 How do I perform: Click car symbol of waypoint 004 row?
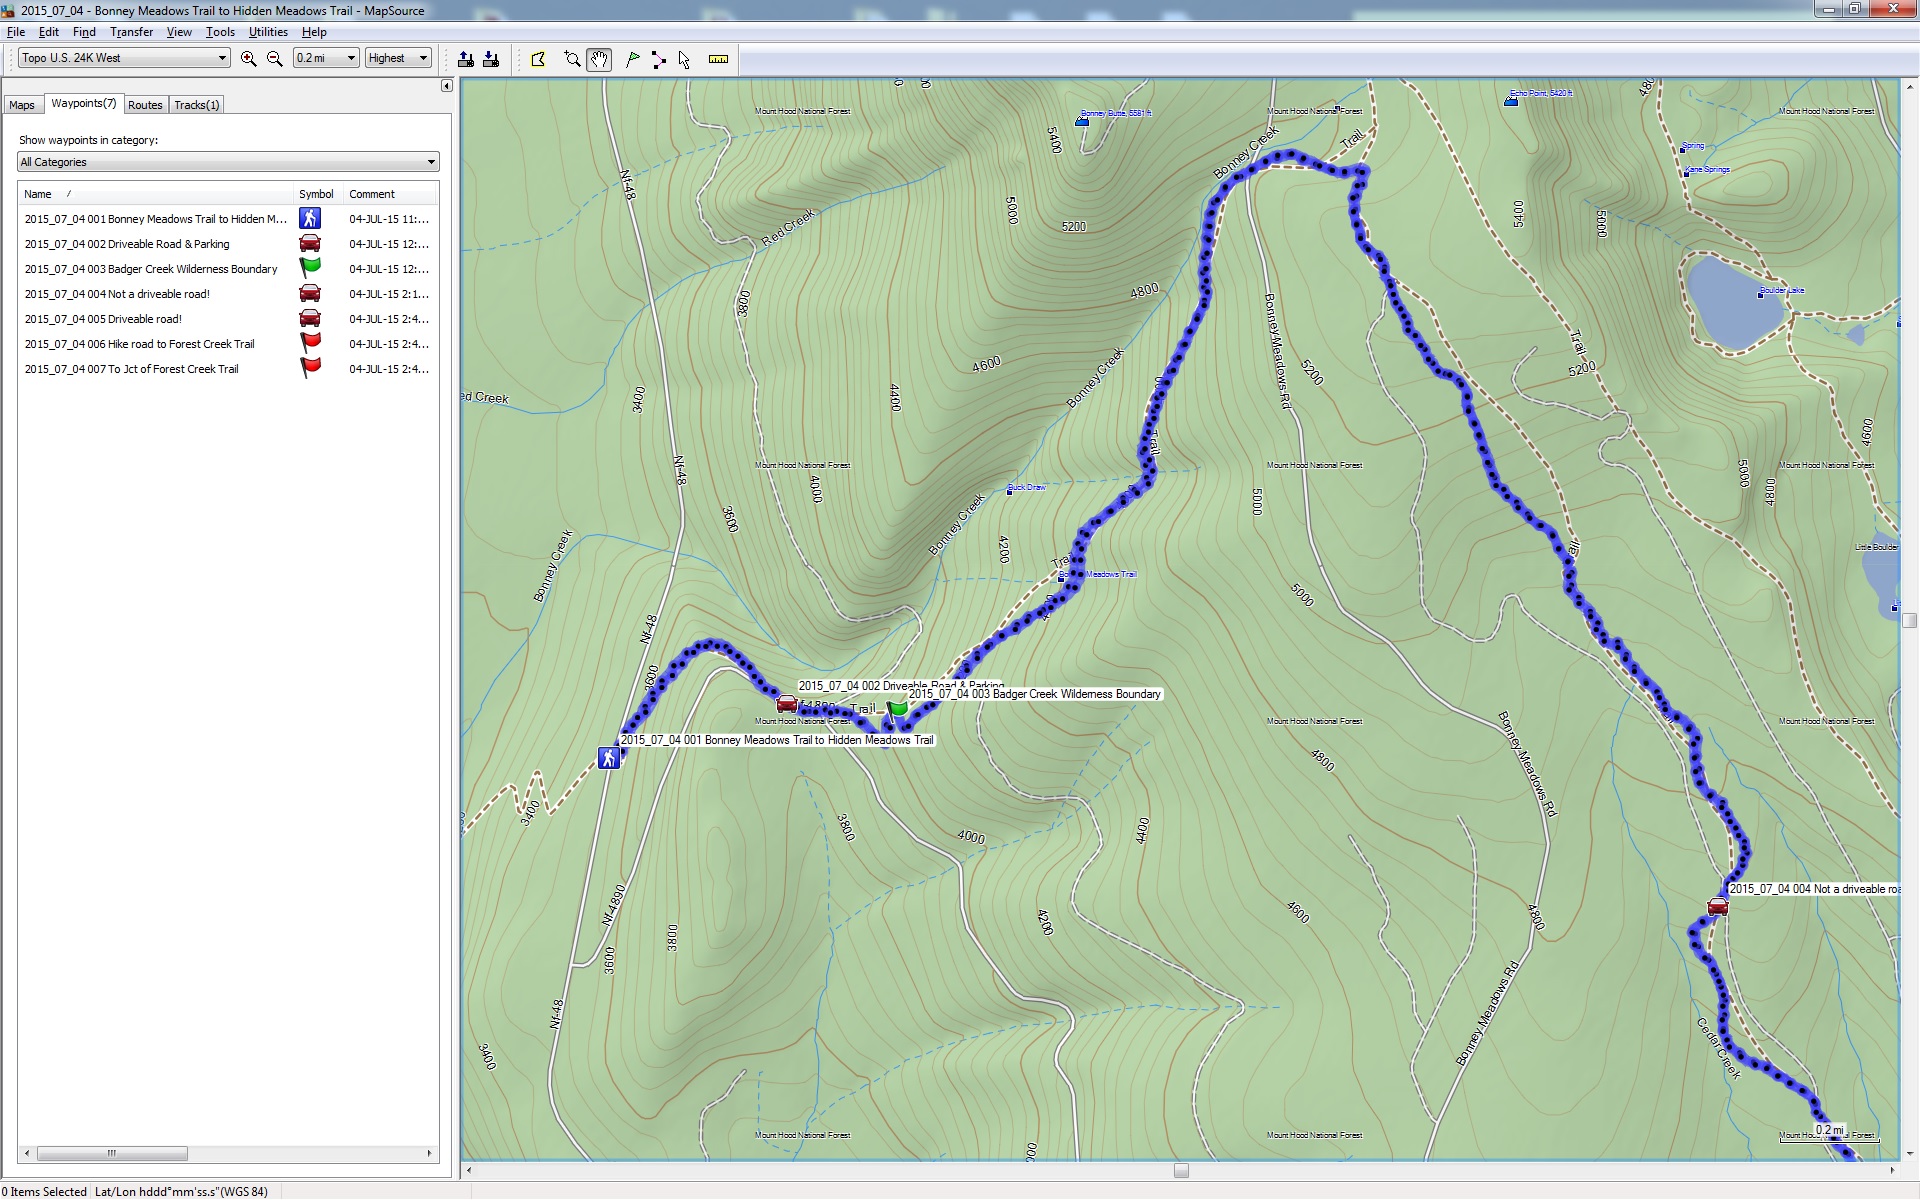coord(310,293)
